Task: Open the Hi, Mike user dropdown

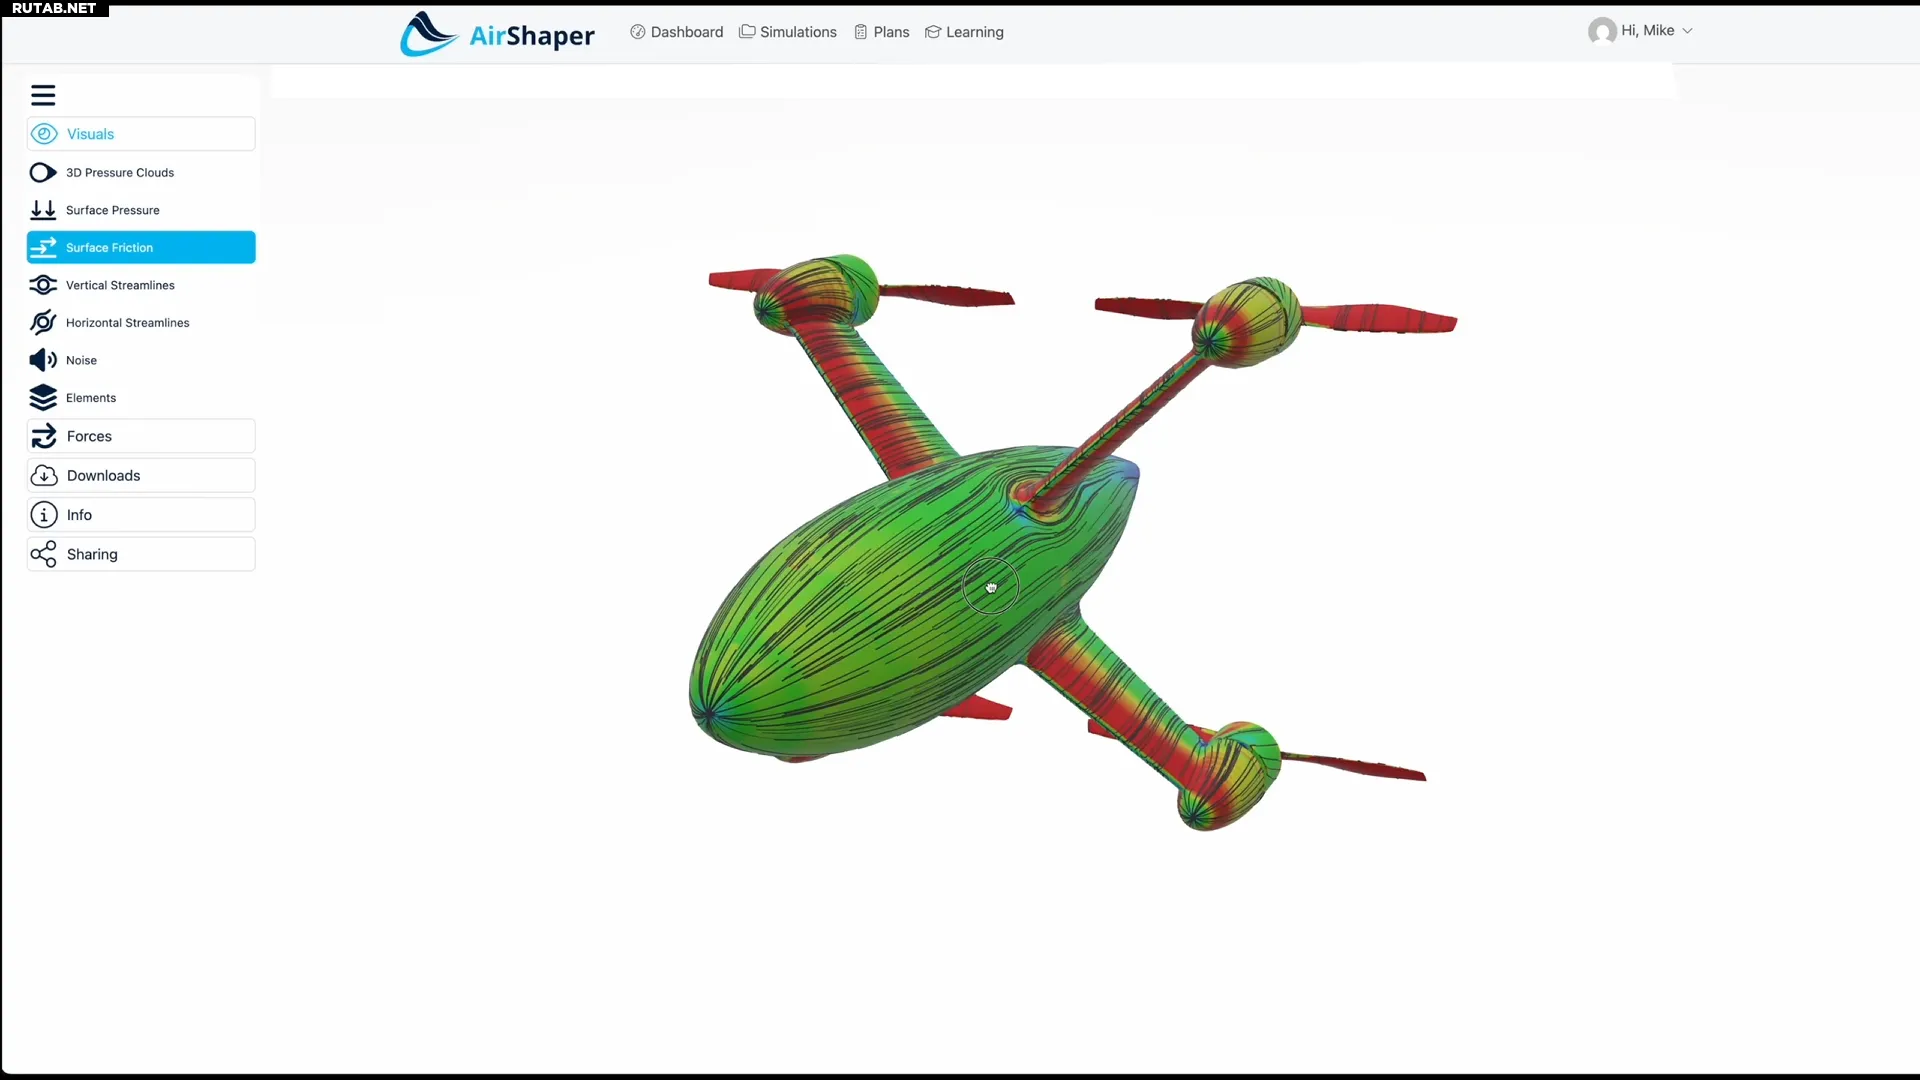Action: point(1640,31)
